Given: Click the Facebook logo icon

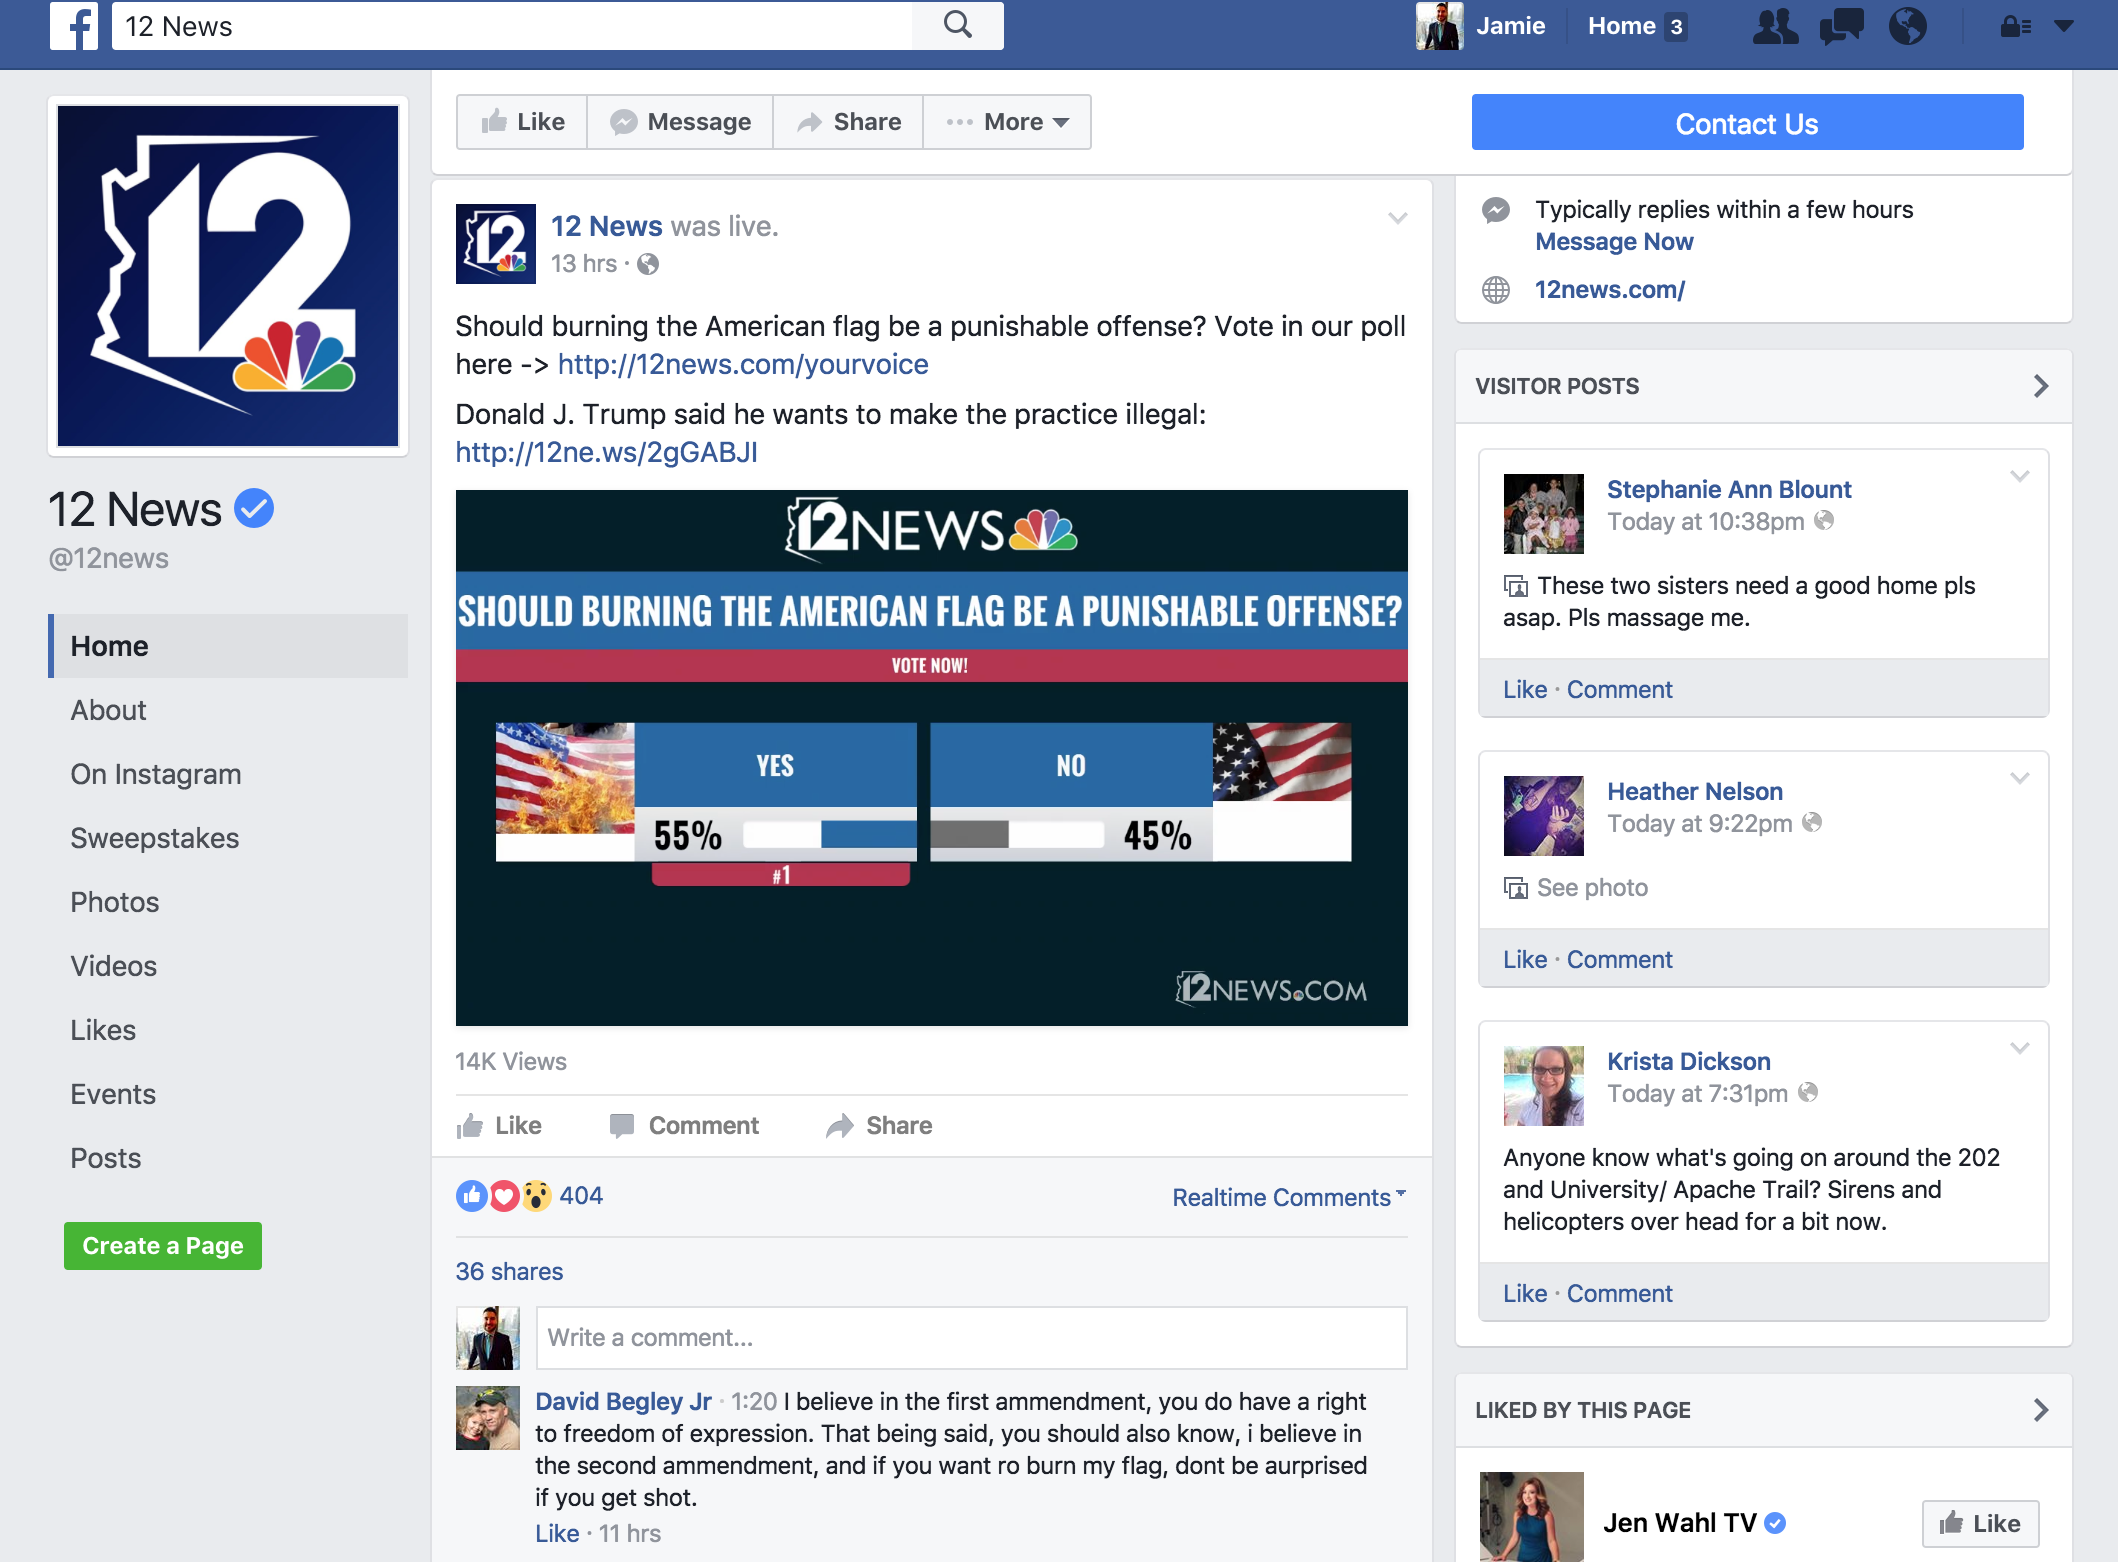Looking at the screenshot, I should [x=74, y=26].
